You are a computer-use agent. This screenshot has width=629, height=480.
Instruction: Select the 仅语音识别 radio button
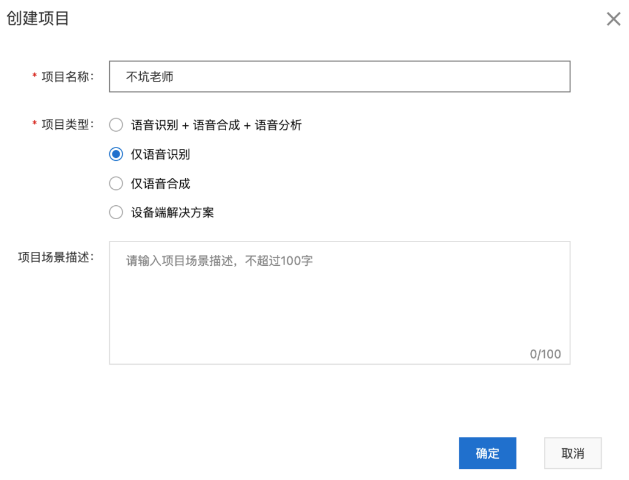[116, 154]
